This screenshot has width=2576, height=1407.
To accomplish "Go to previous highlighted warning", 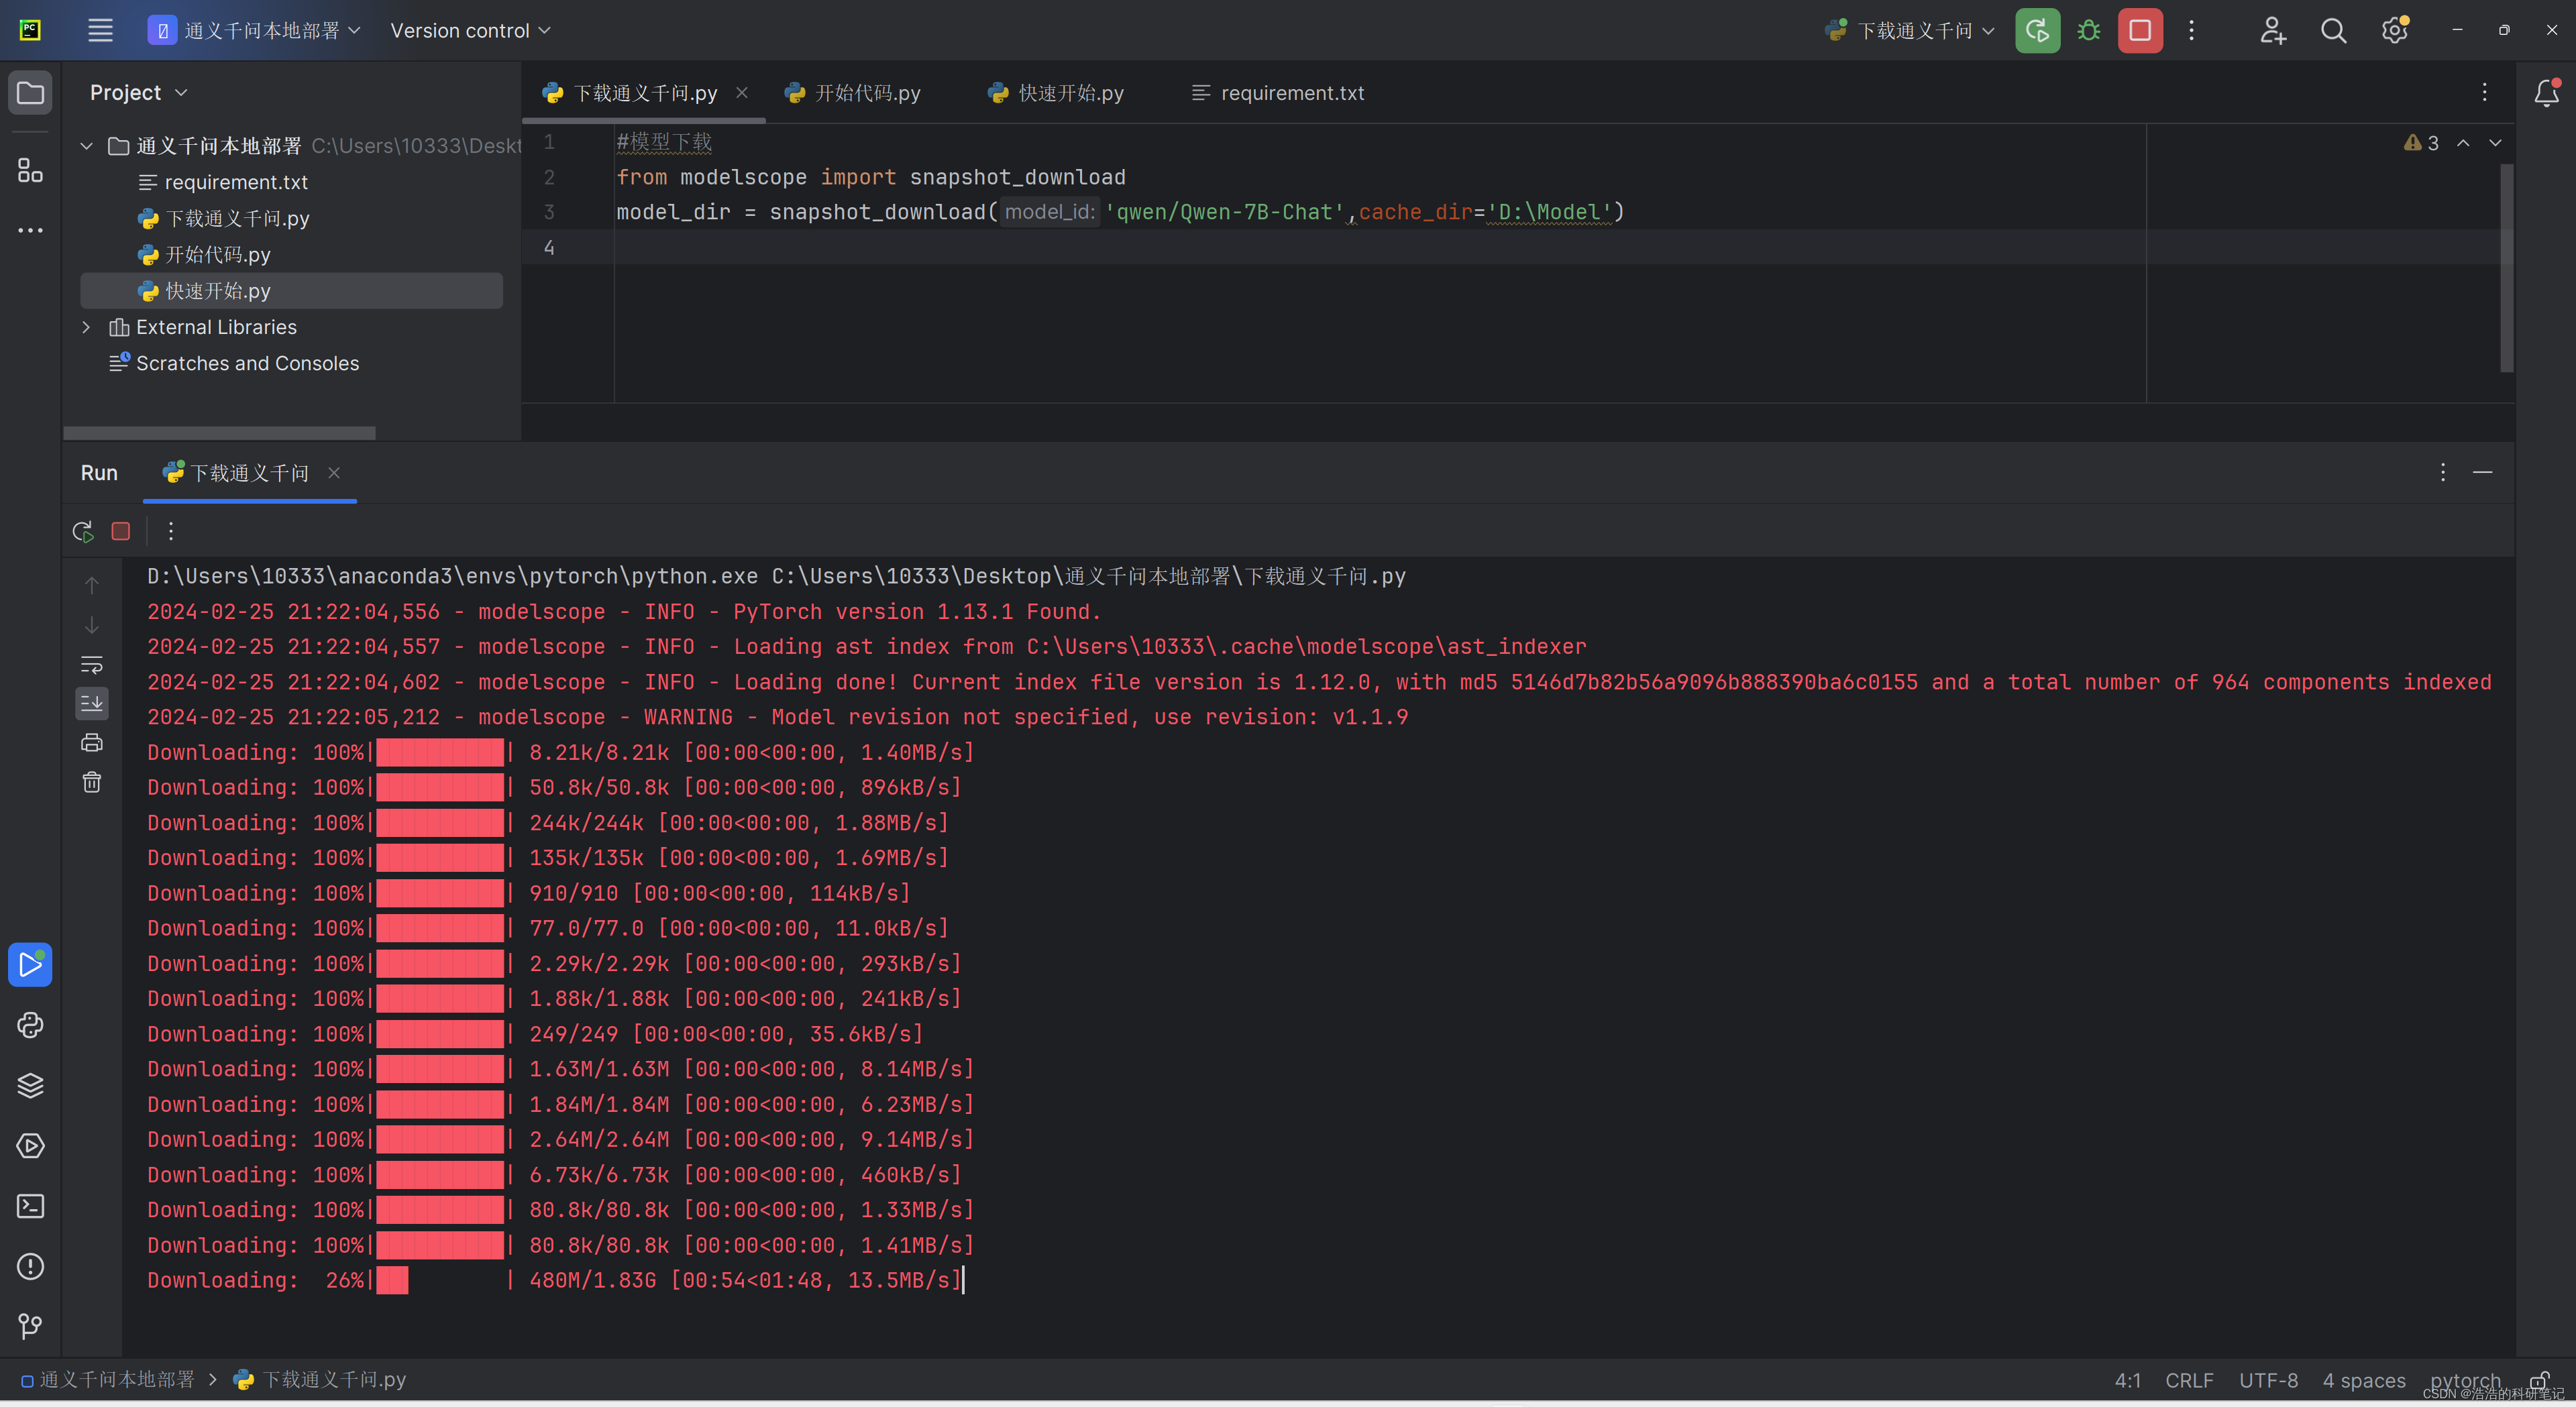I will point(2463,143).
